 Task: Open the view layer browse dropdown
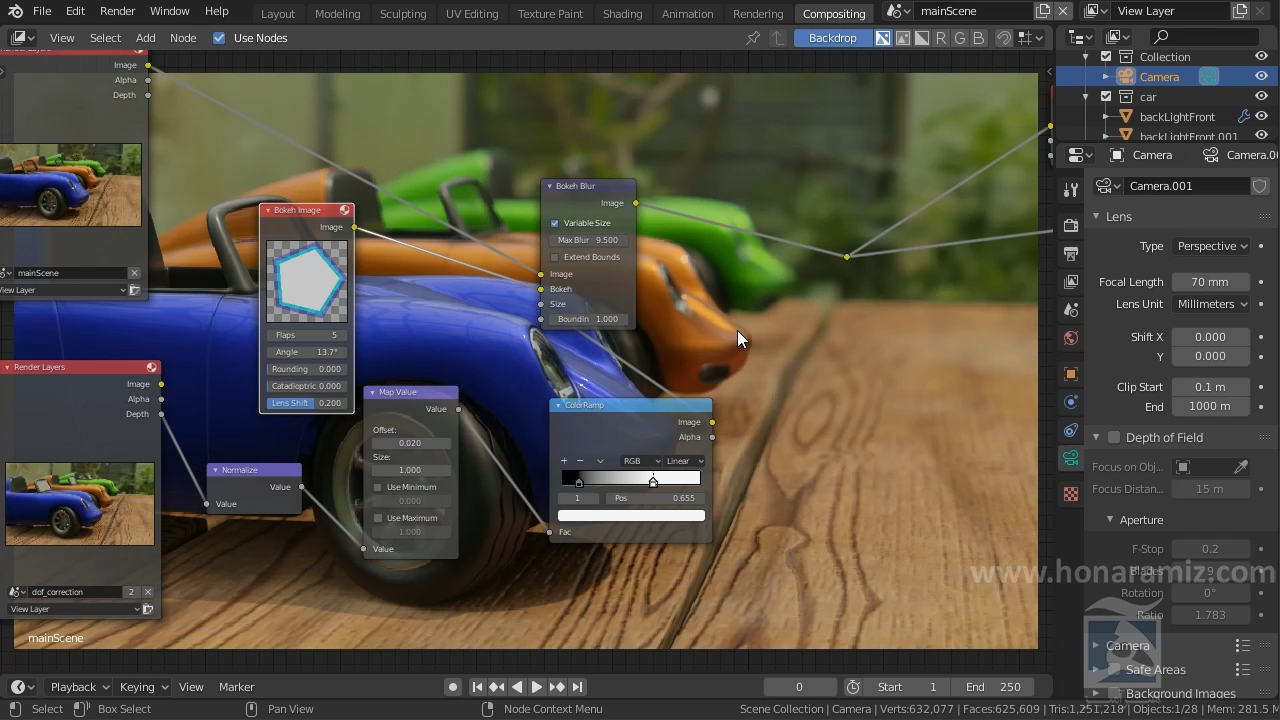(1096, 11)
